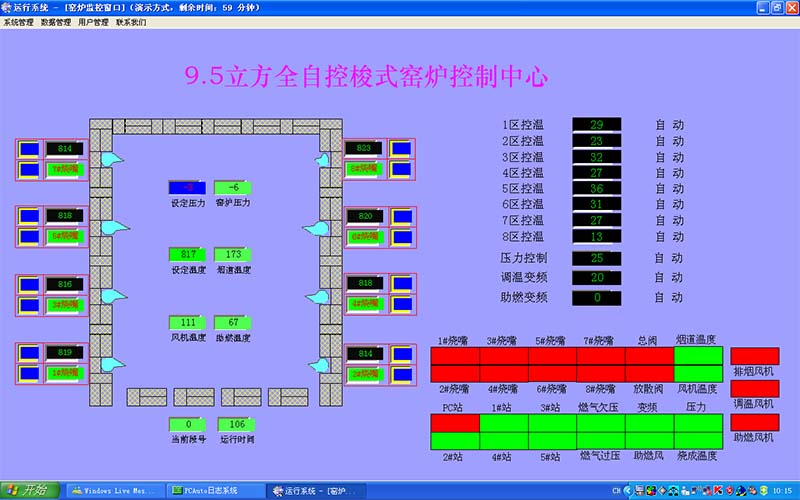
Task: Toggle the red 助燃风机 fan indicator
Action: click(x=754, y=422)
